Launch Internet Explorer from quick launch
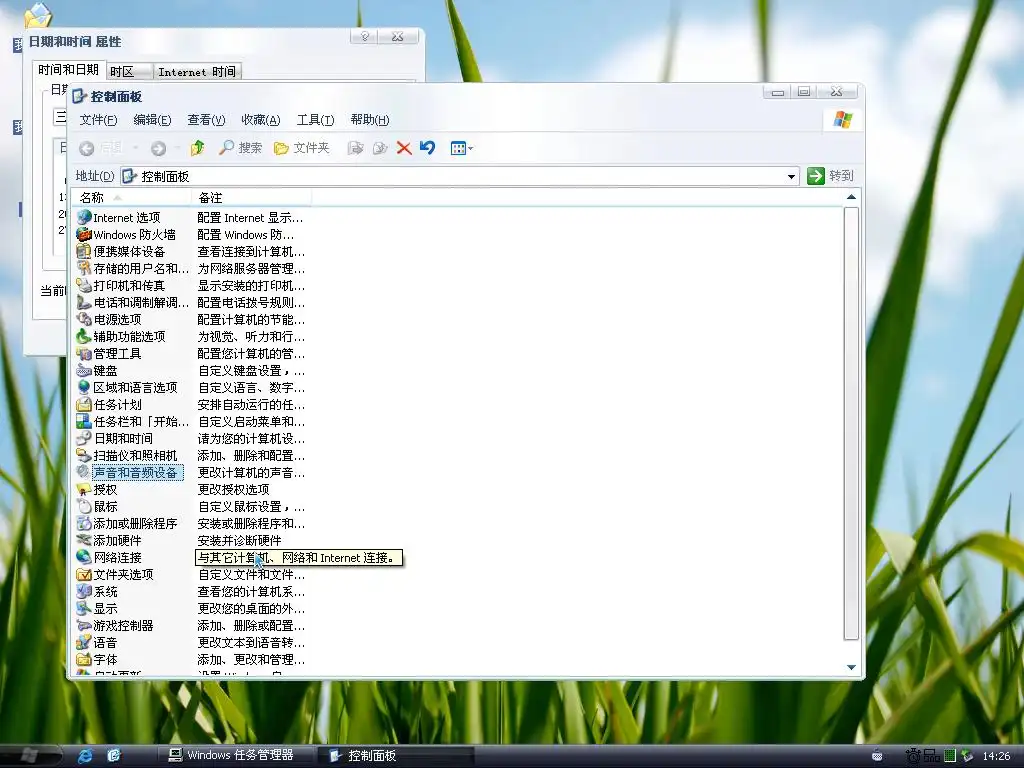The image size is (1024, 768). [85, 756]
